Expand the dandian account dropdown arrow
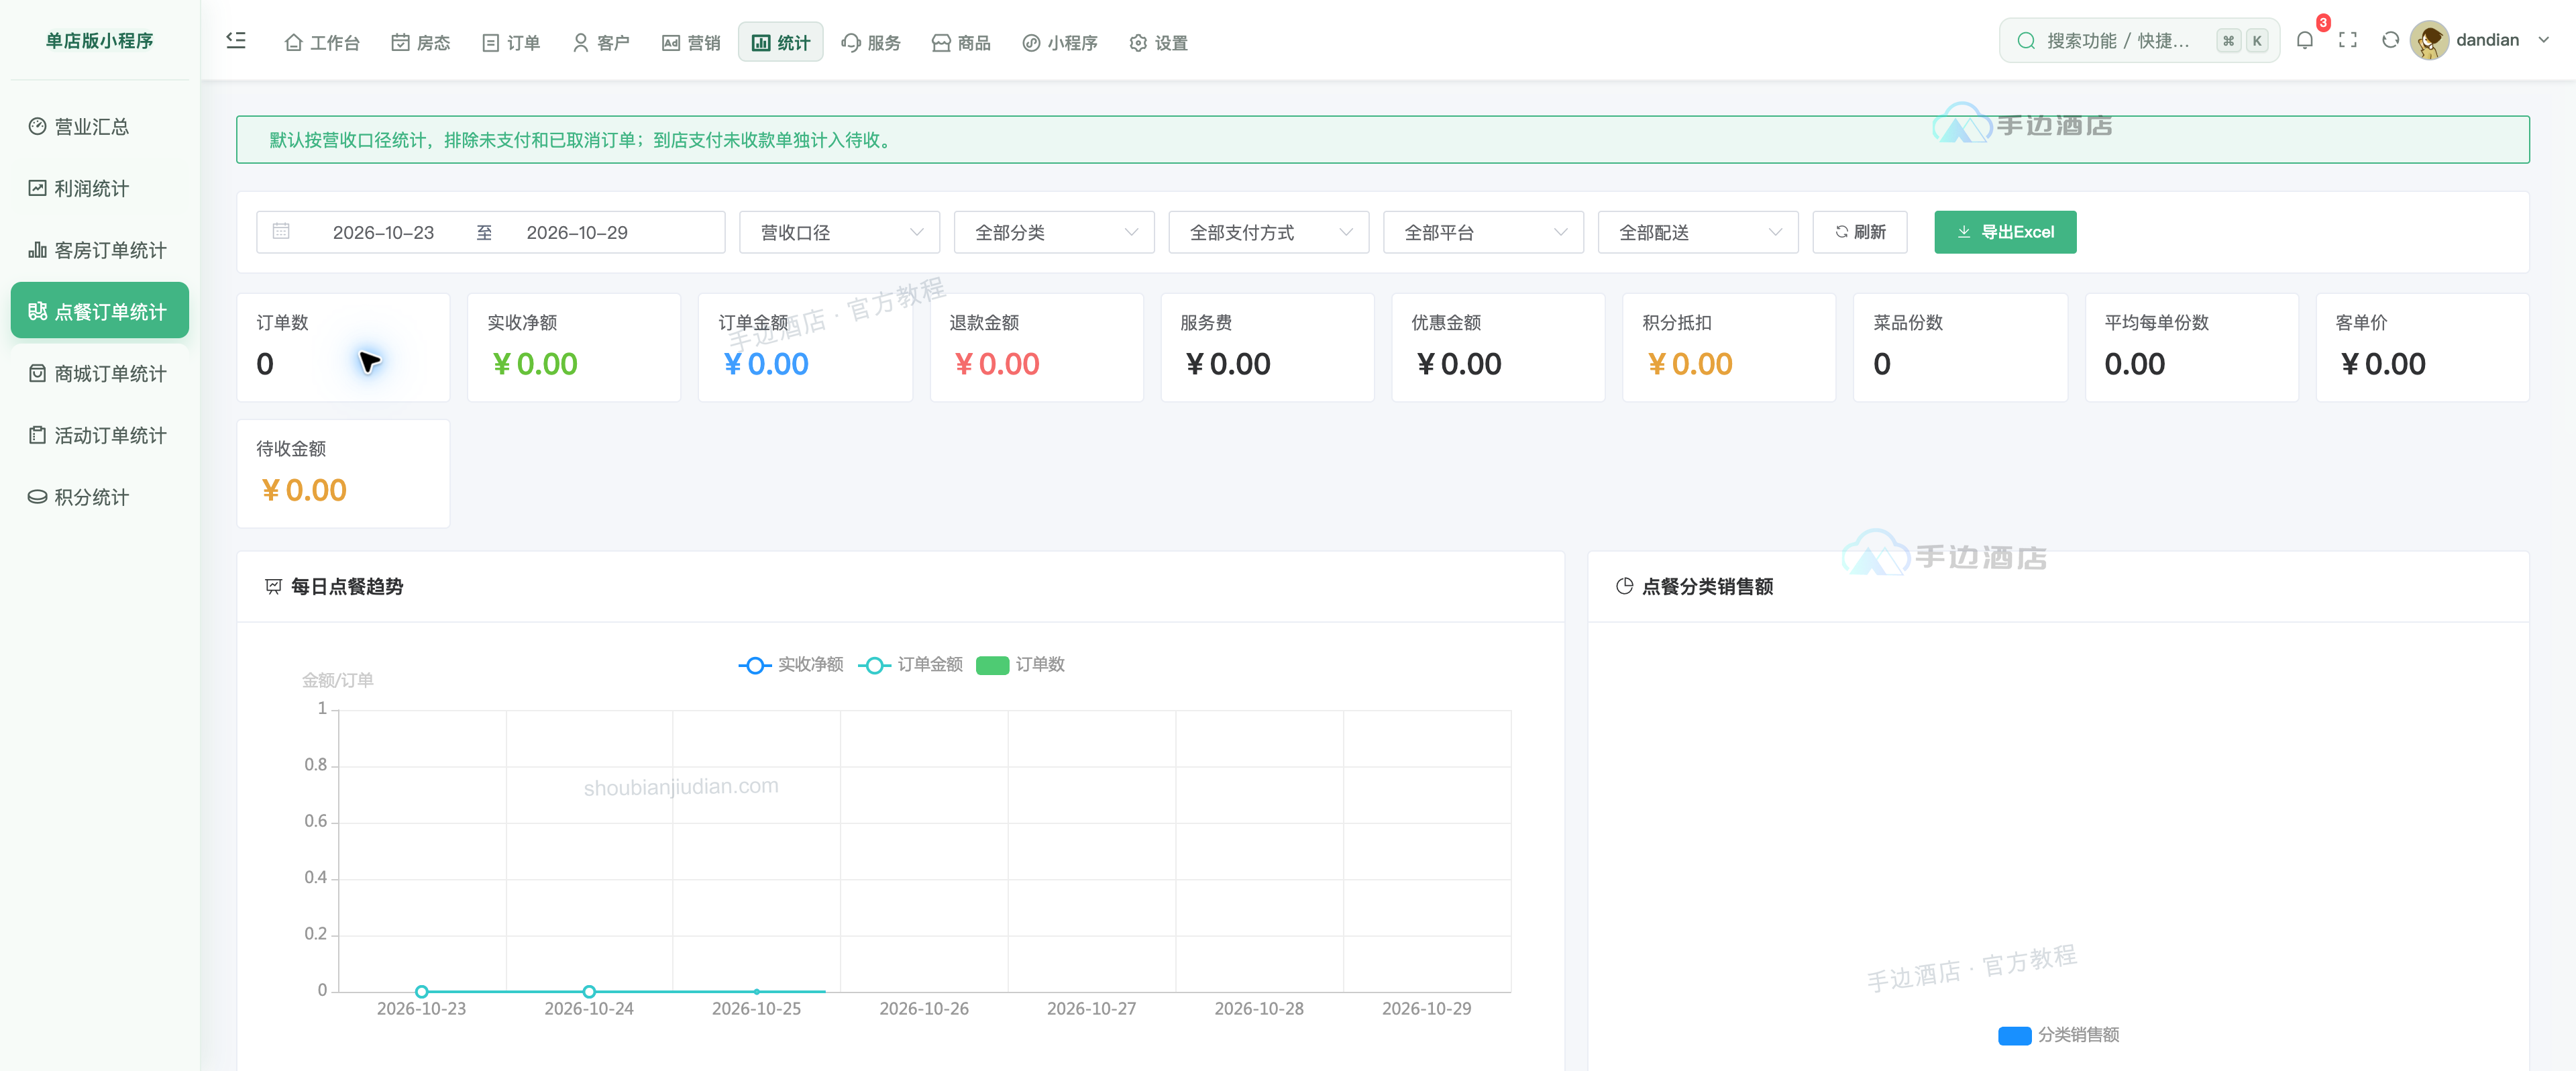The image size is (2576, 1071). tap(2543, 41)
